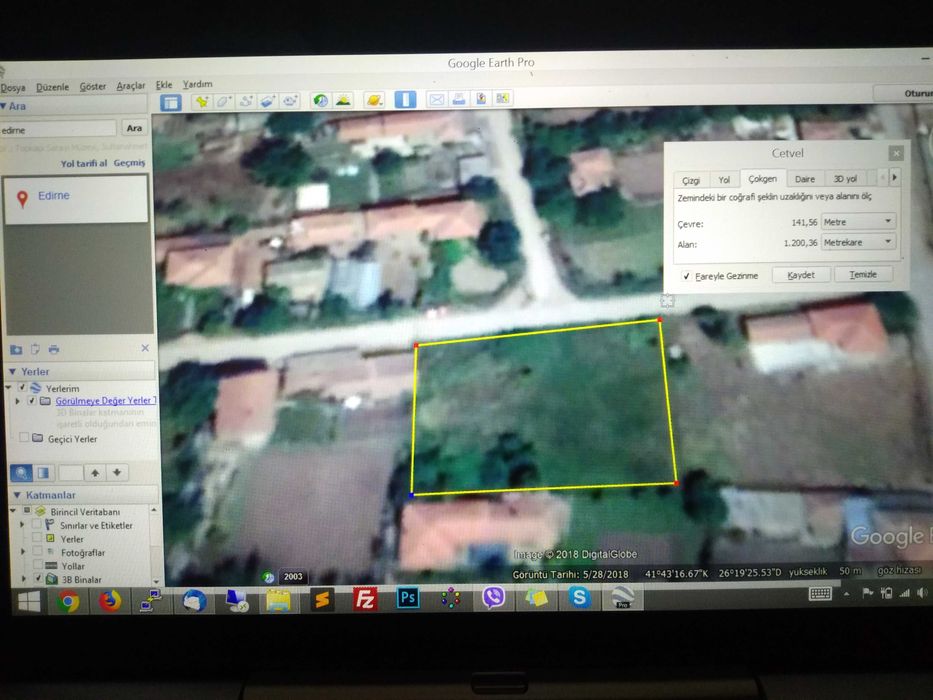Click the move up arrow button in Yerler panel

pyautogui.click(x=95, y=473)
